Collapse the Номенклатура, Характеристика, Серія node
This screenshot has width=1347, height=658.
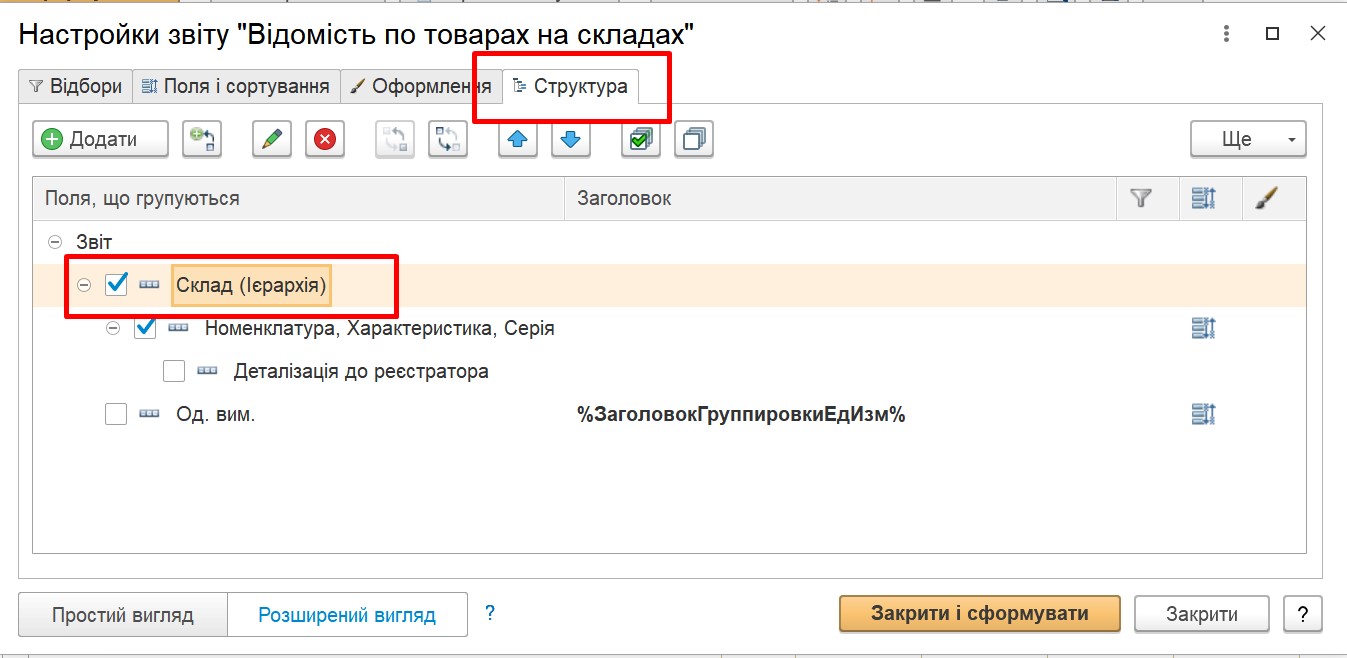(113, 328)
